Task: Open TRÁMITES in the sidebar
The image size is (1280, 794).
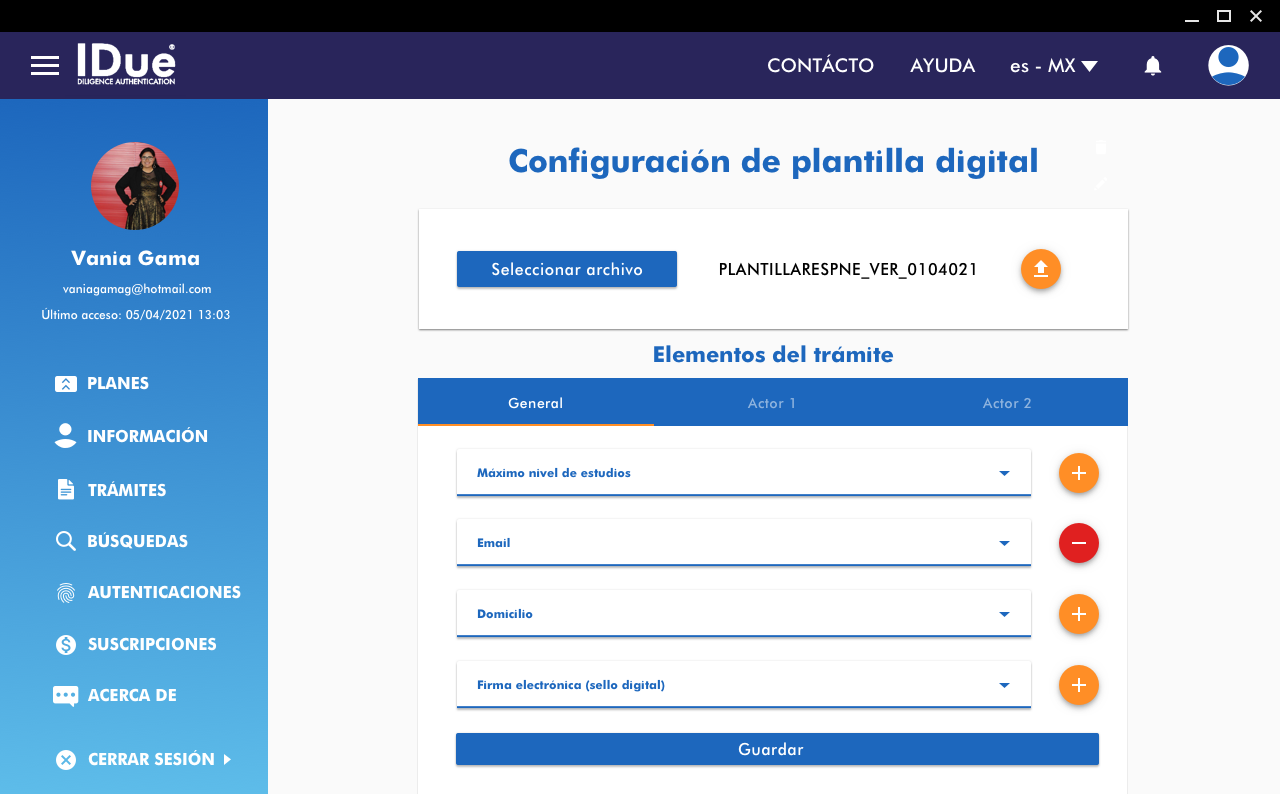Action: 126,490
